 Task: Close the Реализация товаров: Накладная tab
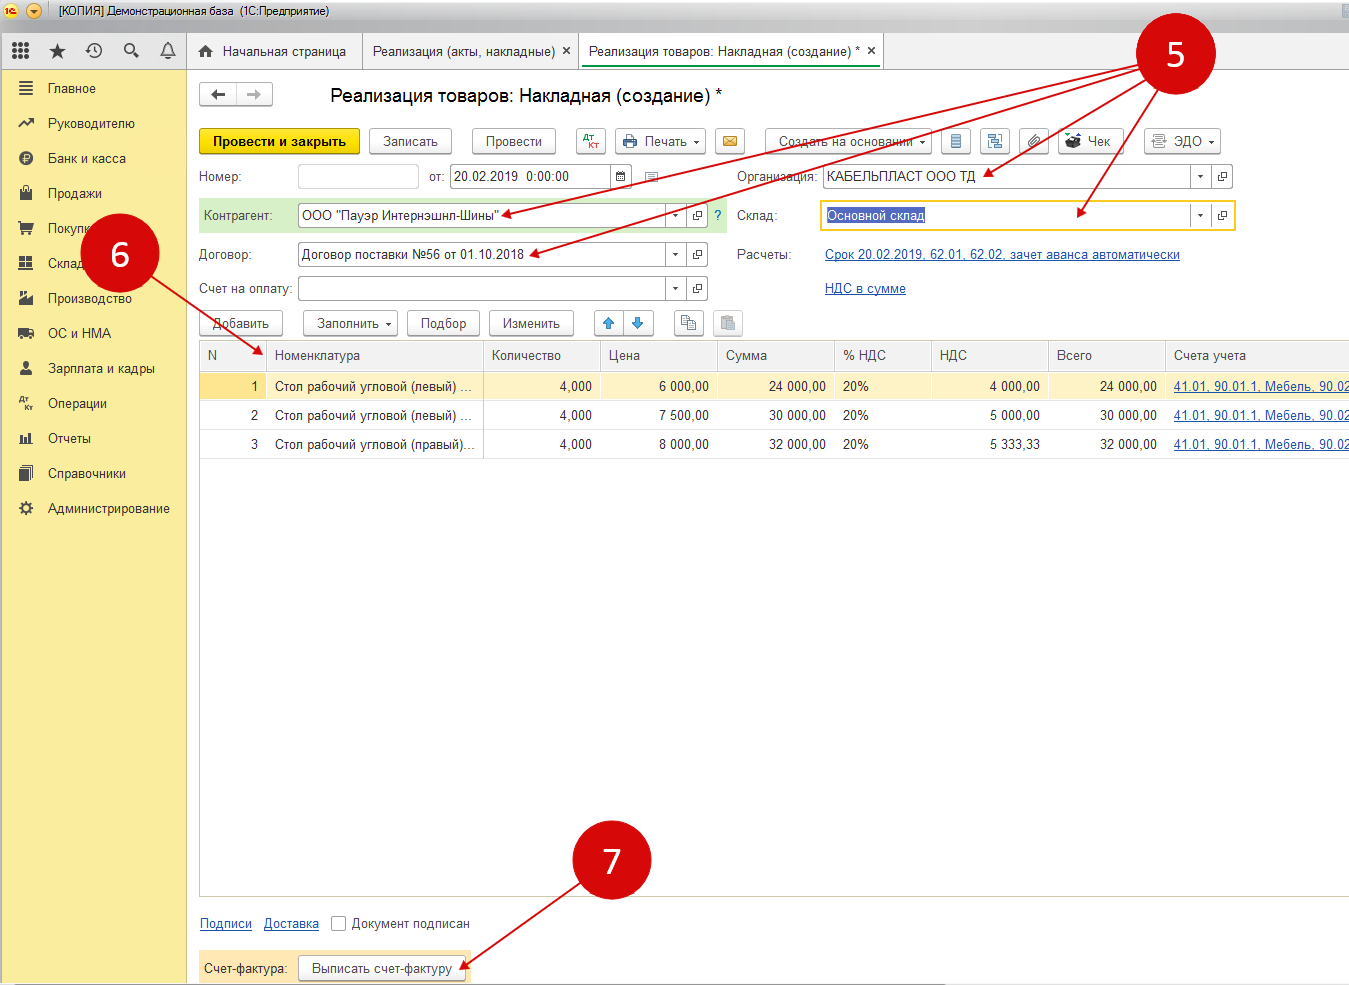coord(871,51)
